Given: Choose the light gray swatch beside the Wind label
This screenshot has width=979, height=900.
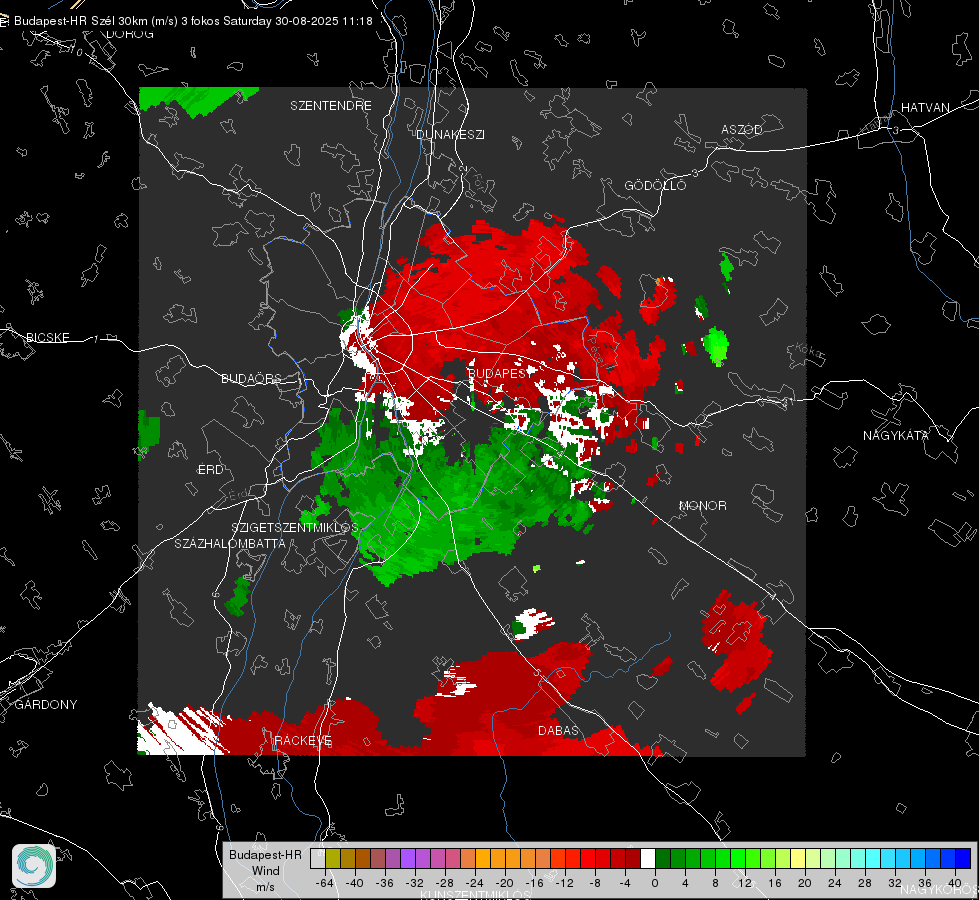Looking at the screenshot, I should pyautogui.click(x=318, y=858).
